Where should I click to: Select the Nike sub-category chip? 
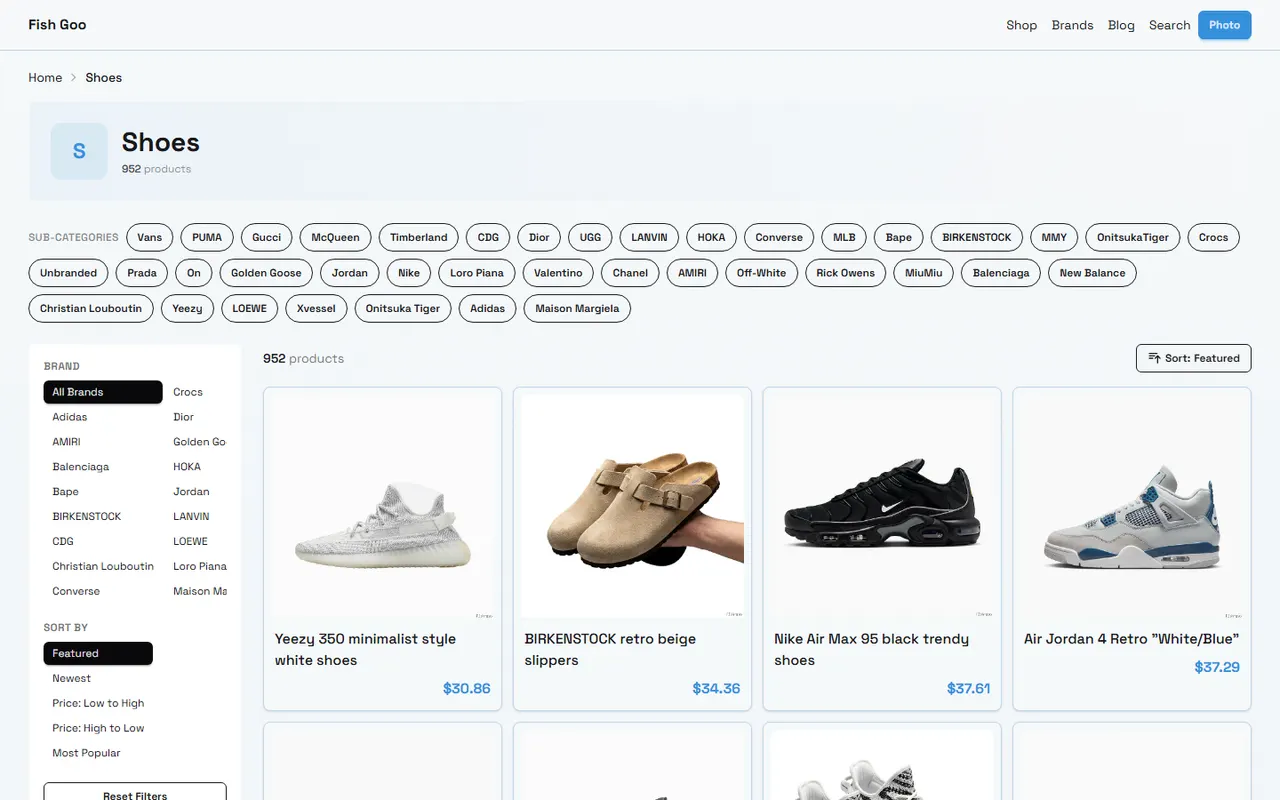pyautogui.click(x=409, y=273)
